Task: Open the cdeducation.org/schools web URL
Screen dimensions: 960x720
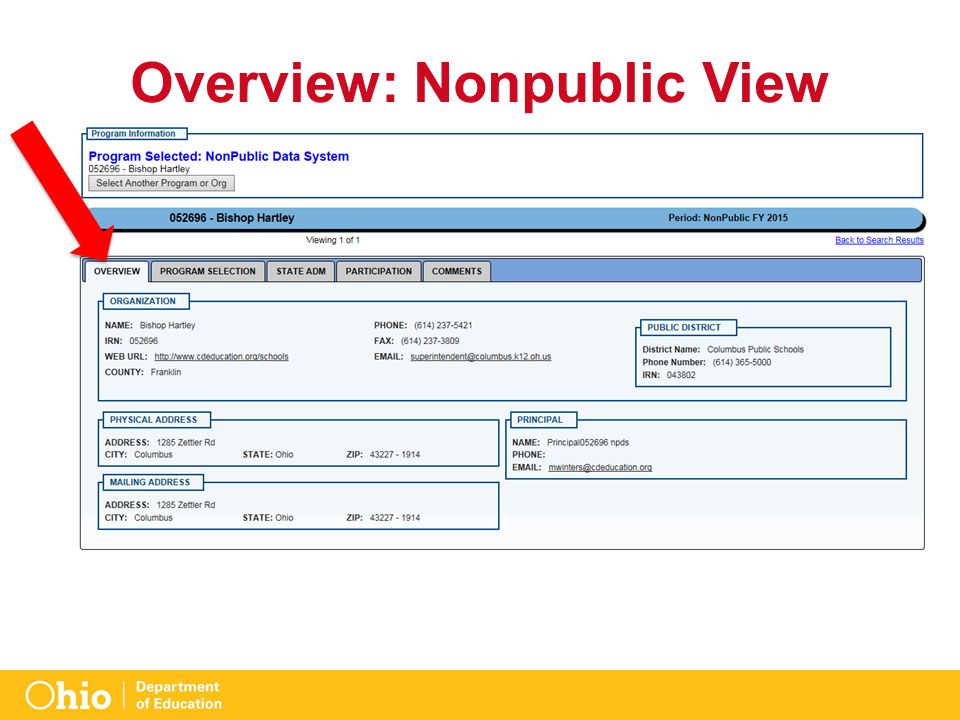Action: 221,356
